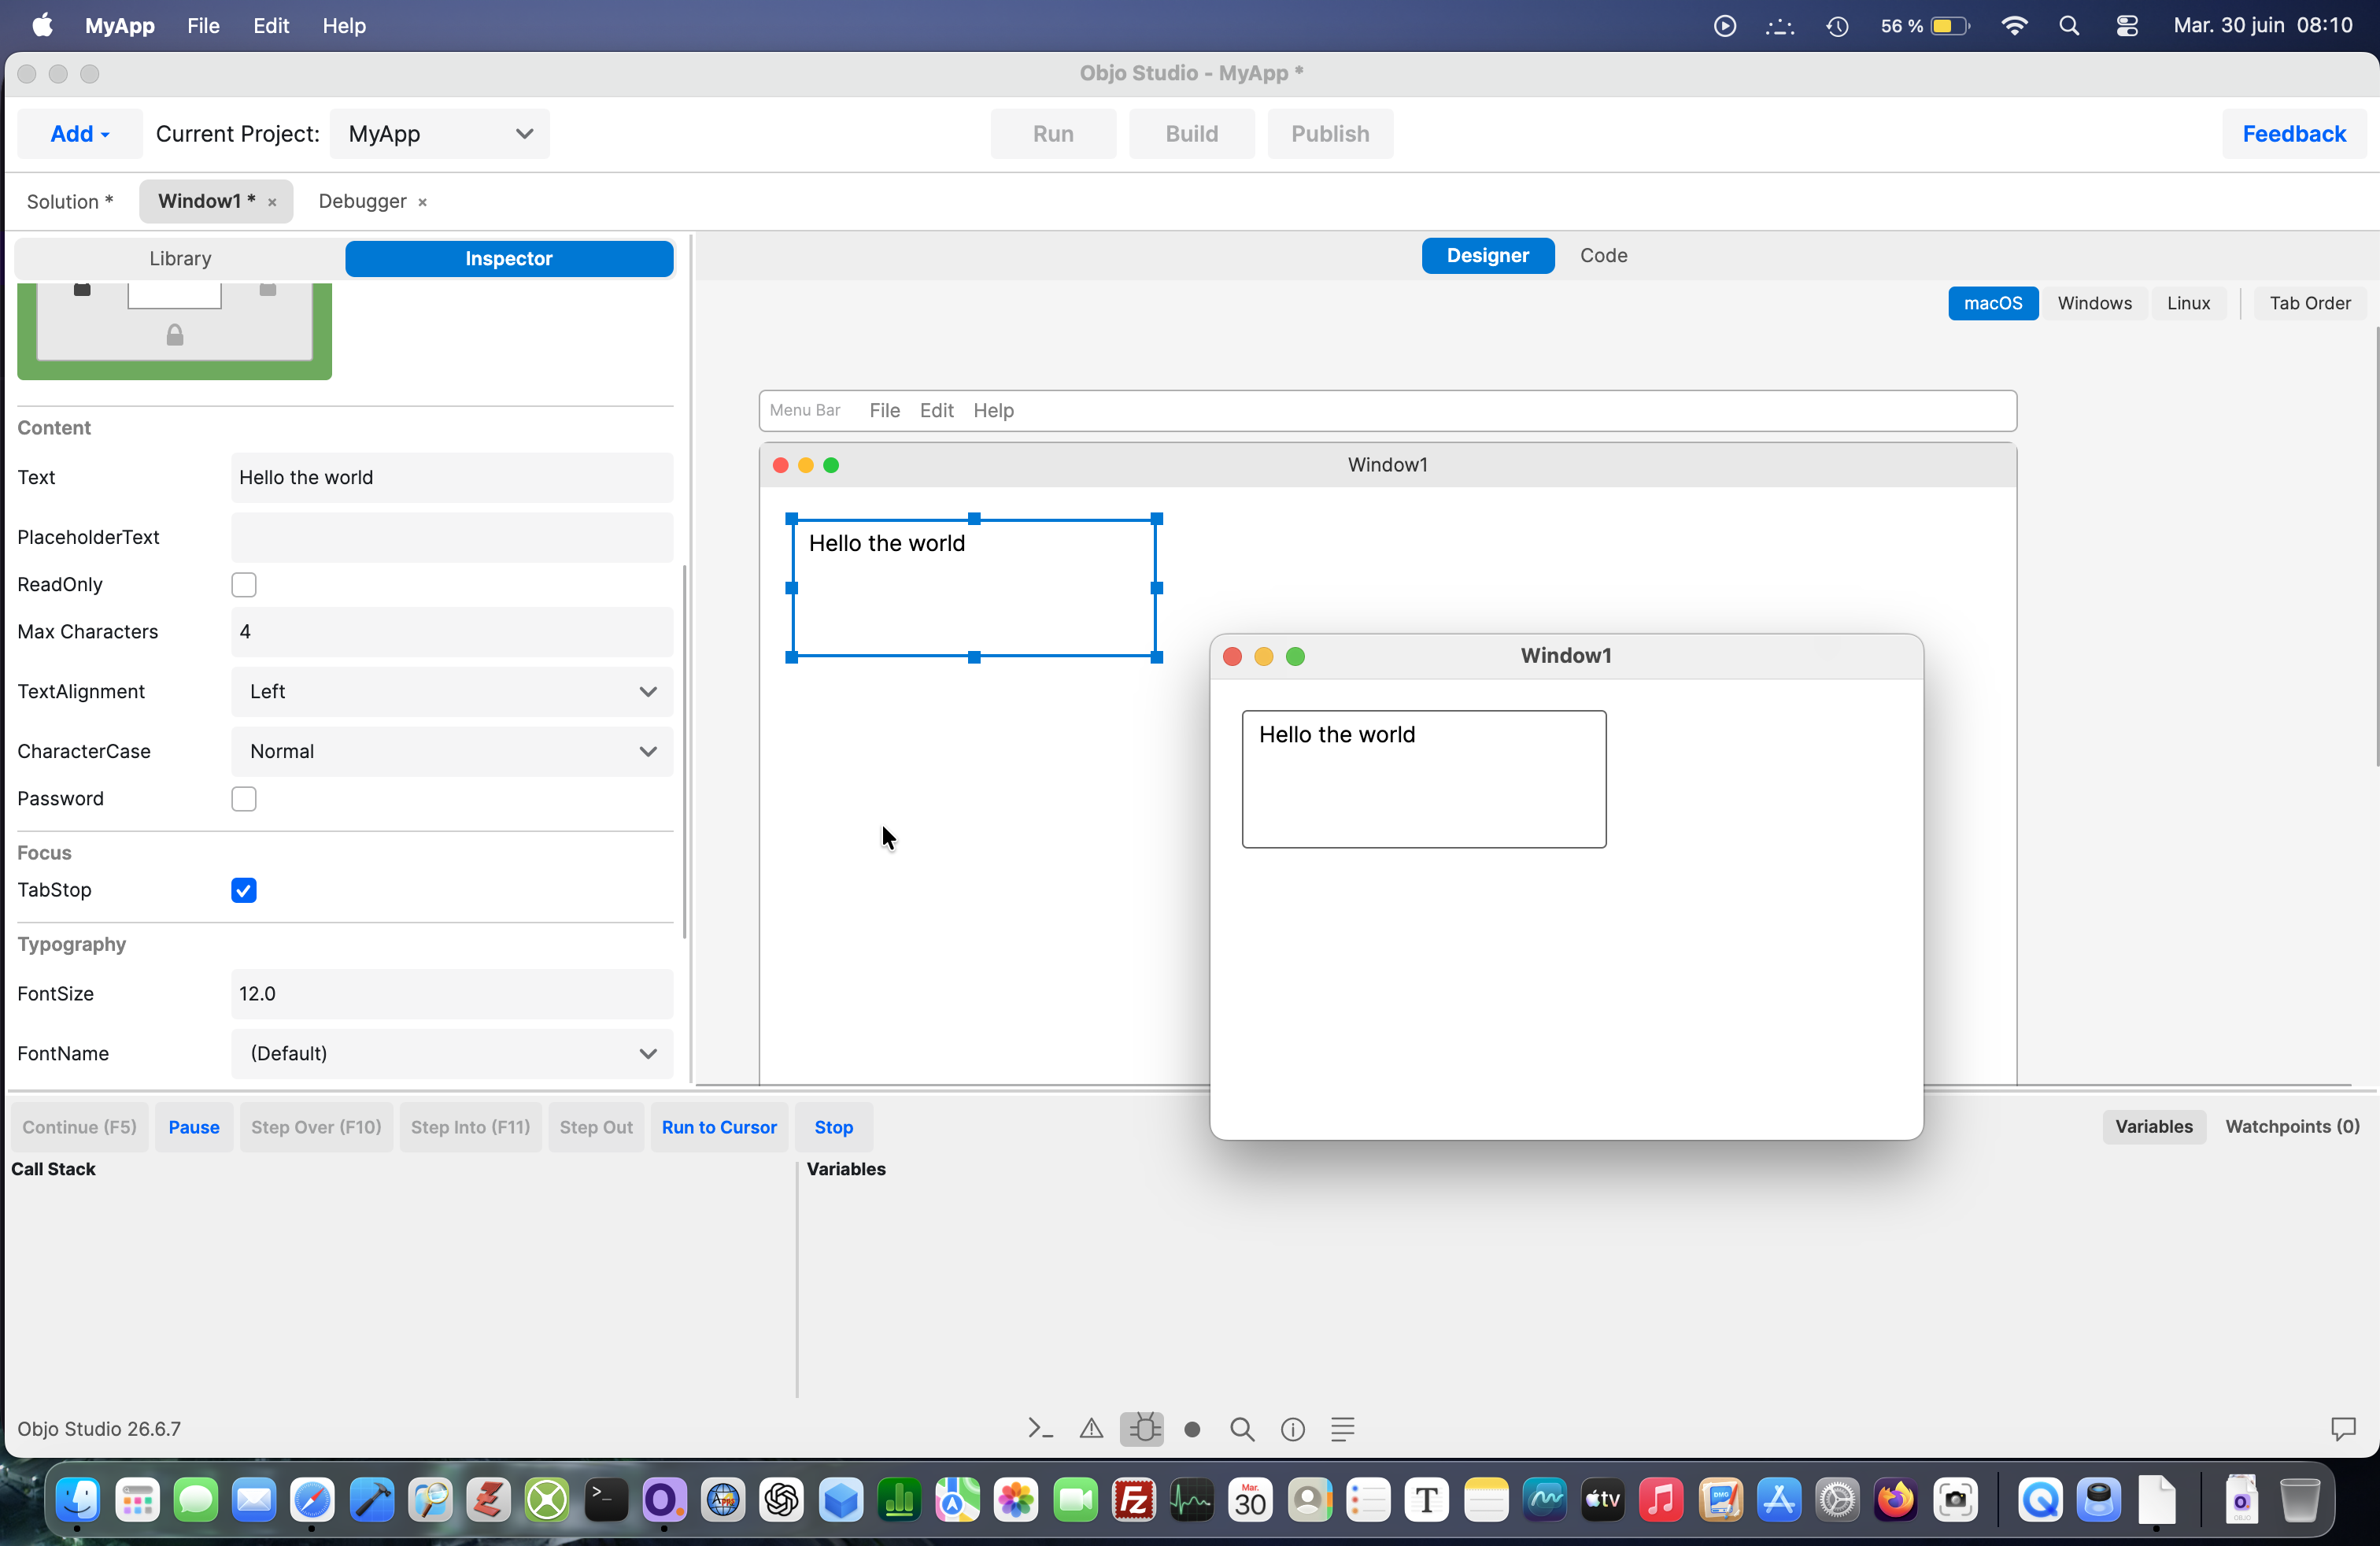Switch to the Library tab
Viewport: 2380px width, 1546px height.
tap(180, 259)
